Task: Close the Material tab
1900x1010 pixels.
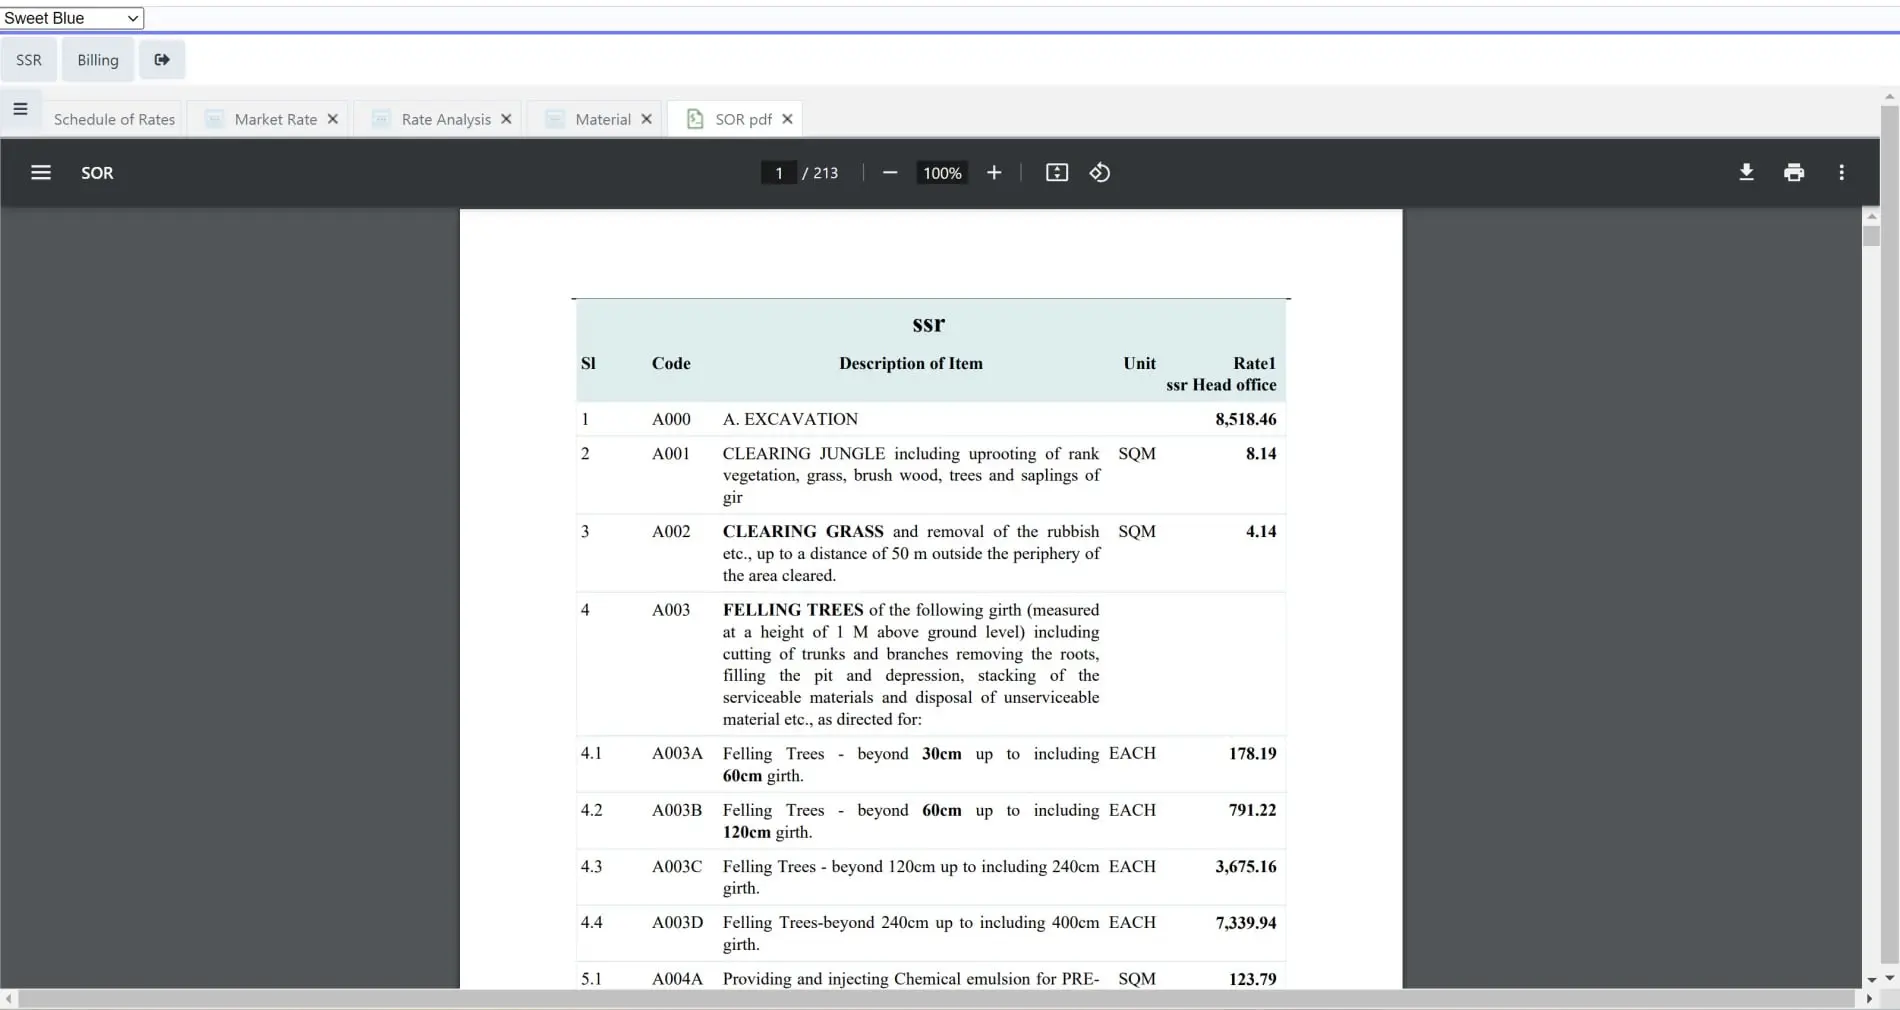Action: pos(646,119)
